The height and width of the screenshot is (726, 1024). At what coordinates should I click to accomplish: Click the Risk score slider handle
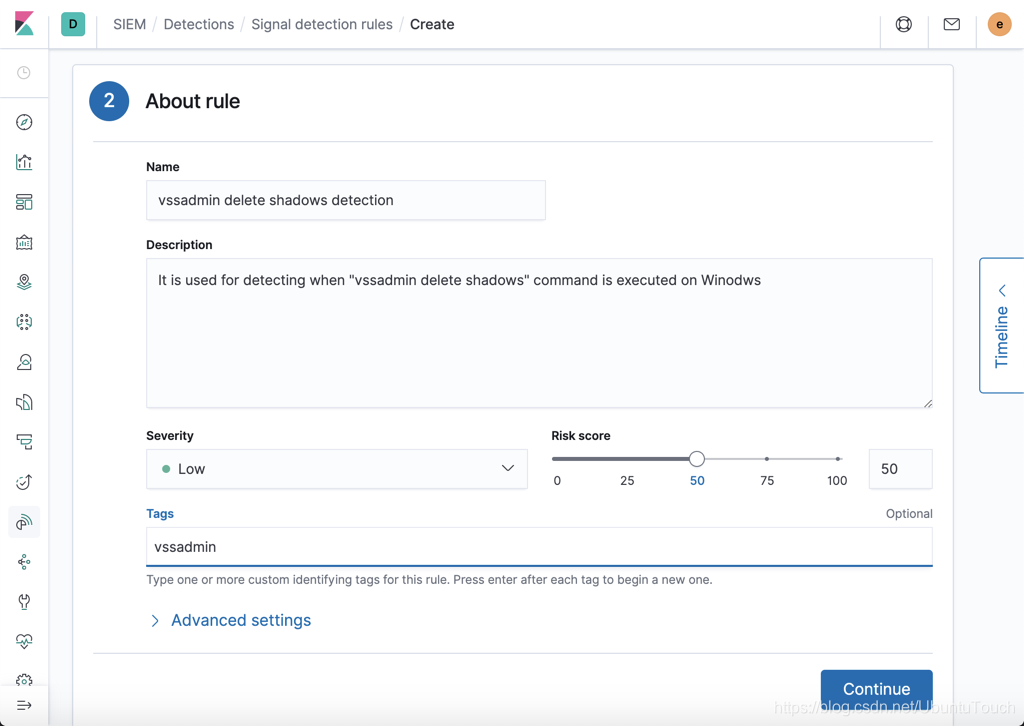pos(697,459)
